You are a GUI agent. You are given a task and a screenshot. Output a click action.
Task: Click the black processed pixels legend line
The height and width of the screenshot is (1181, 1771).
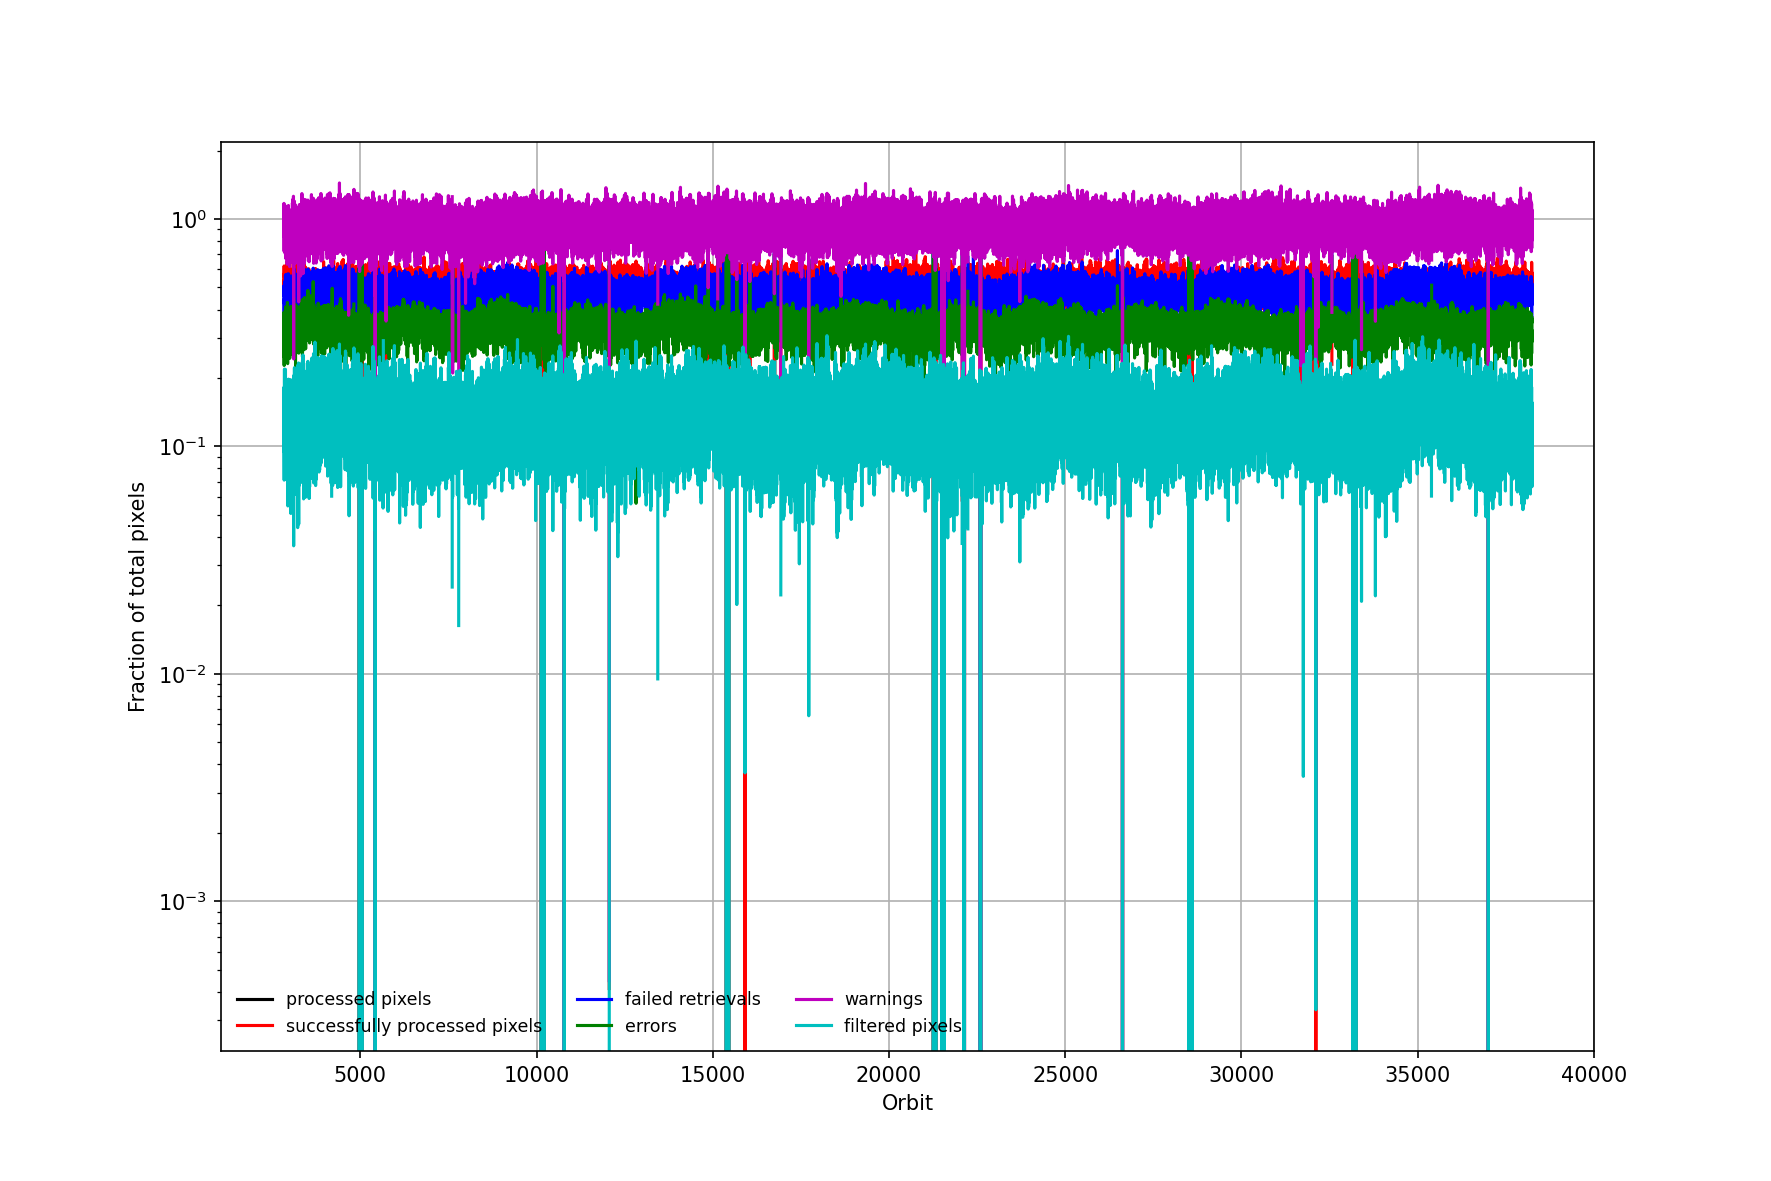(x=254, y=999)
